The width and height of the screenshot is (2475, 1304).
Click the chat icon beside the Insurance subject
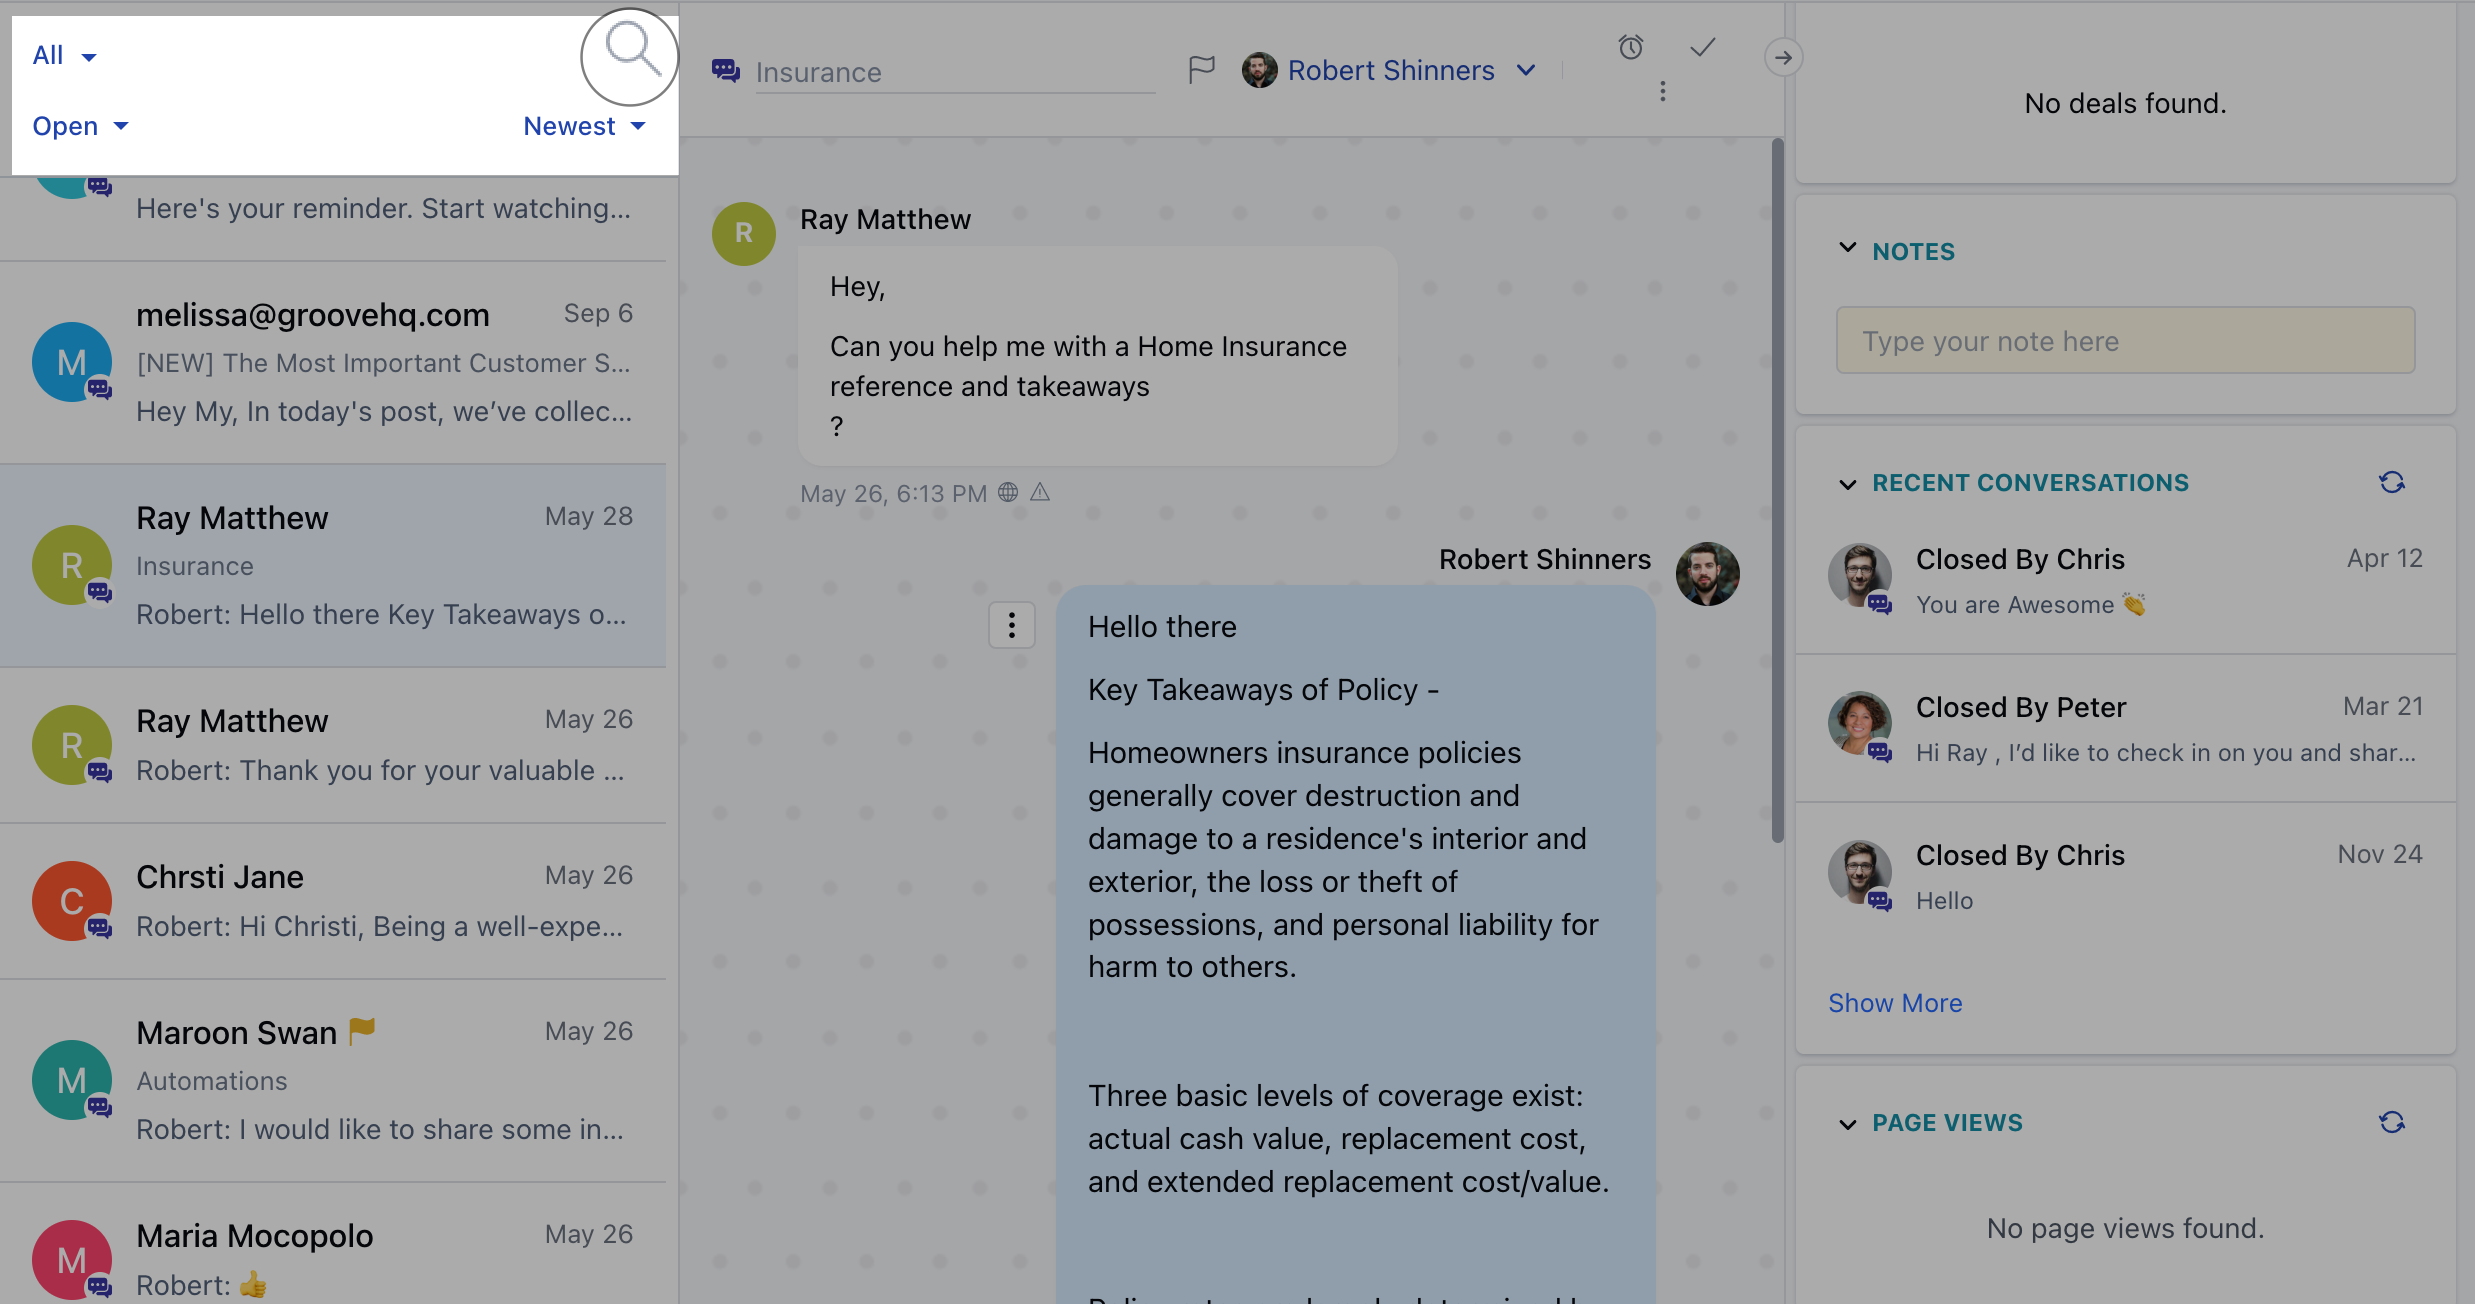(x=725, y=70)
